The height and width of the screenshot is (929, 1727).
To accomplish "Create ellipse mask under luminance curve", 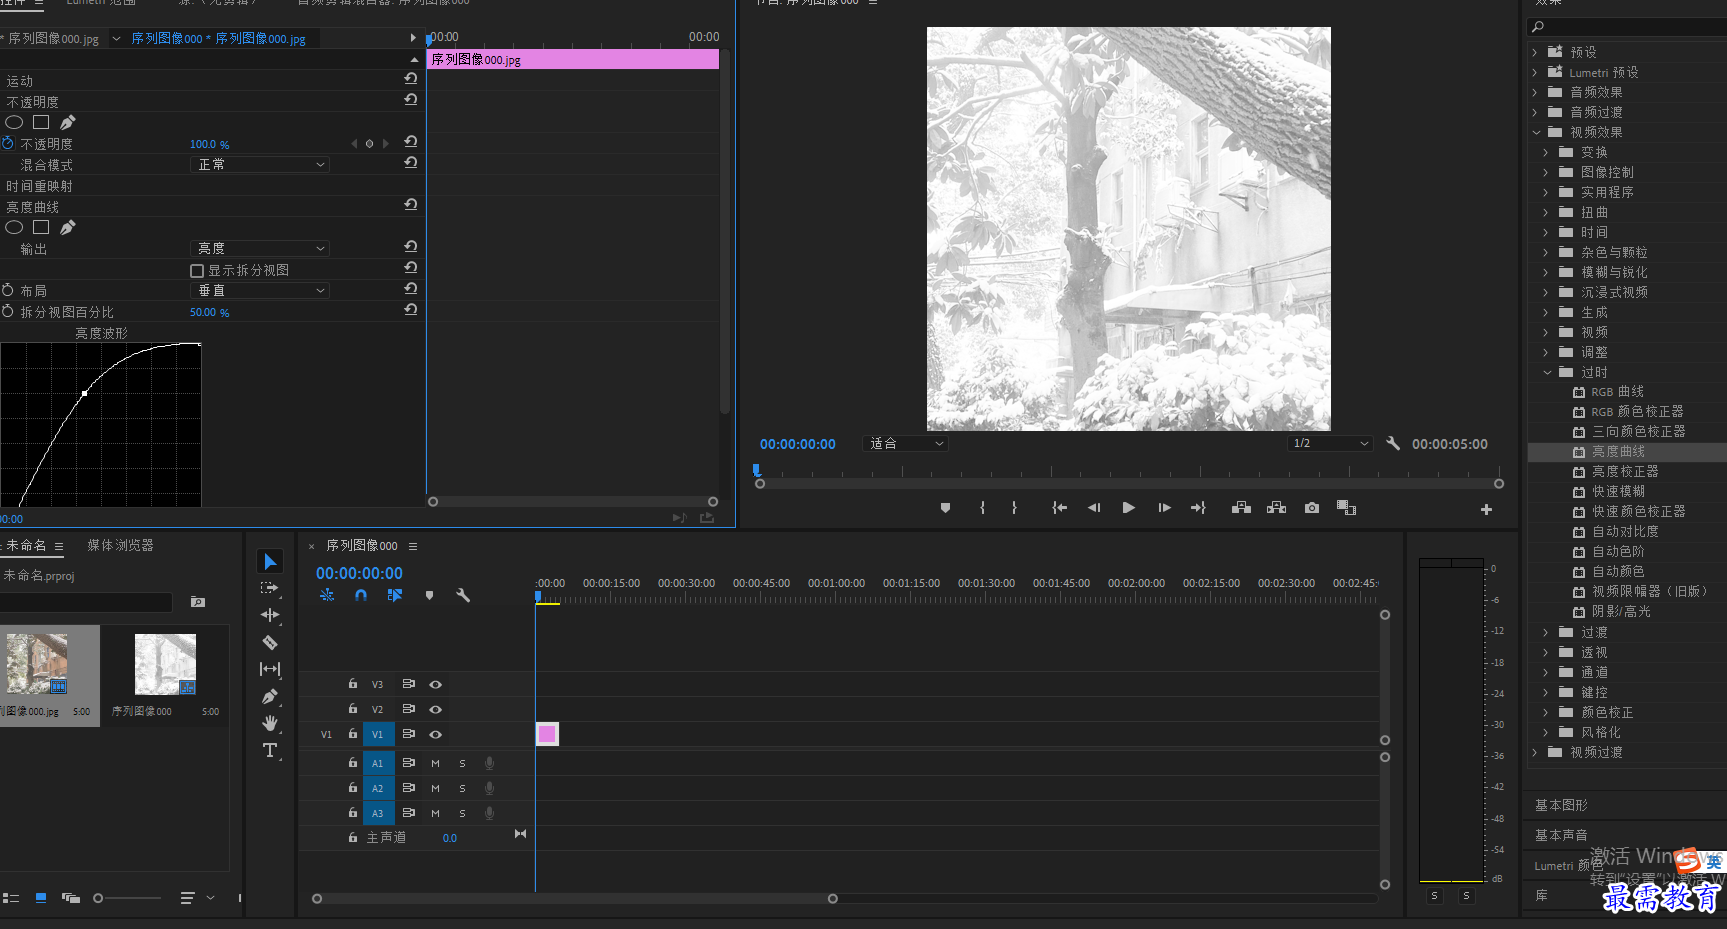I will click(14, 227).
